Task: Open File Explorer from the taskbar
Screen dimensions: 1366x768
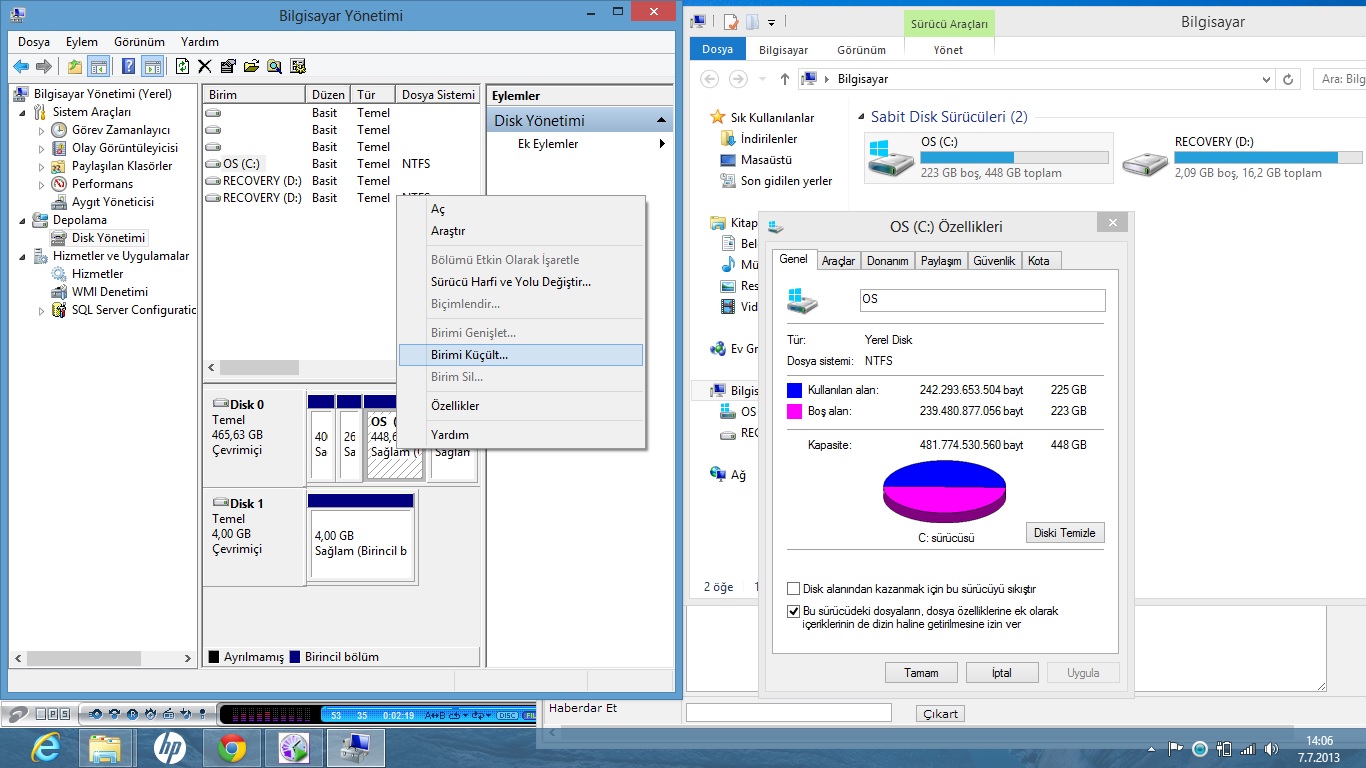Action: [x=106, y=746]
